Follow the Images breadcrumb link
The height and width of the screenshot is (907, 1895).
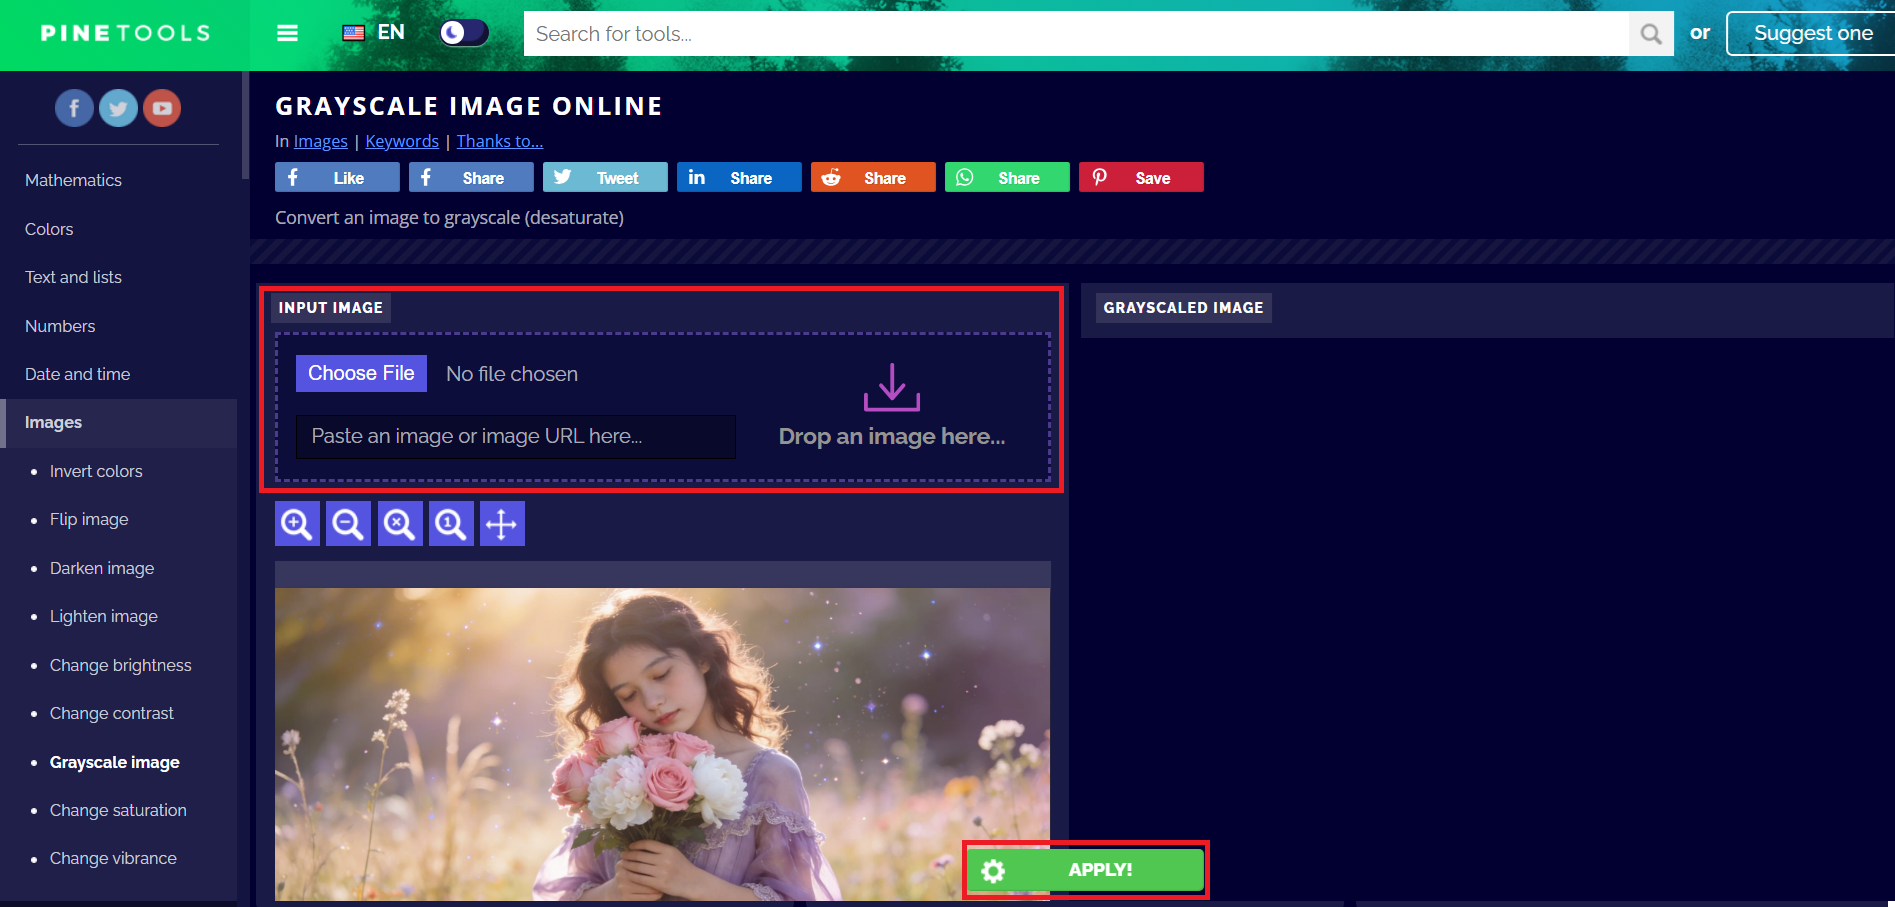tap(321, 141)
